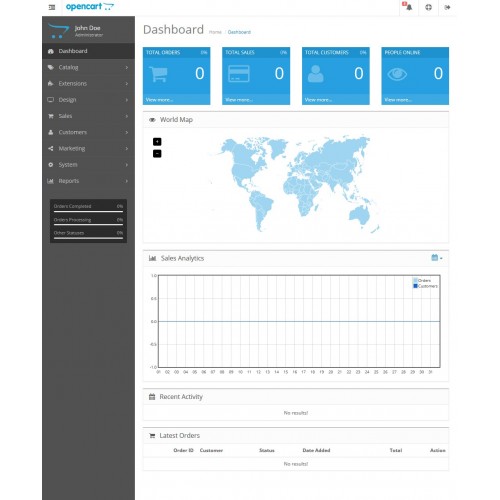Open the Sales Analytics calendar range dropdown
Screen dimensions: 500x500
[437, 258]
